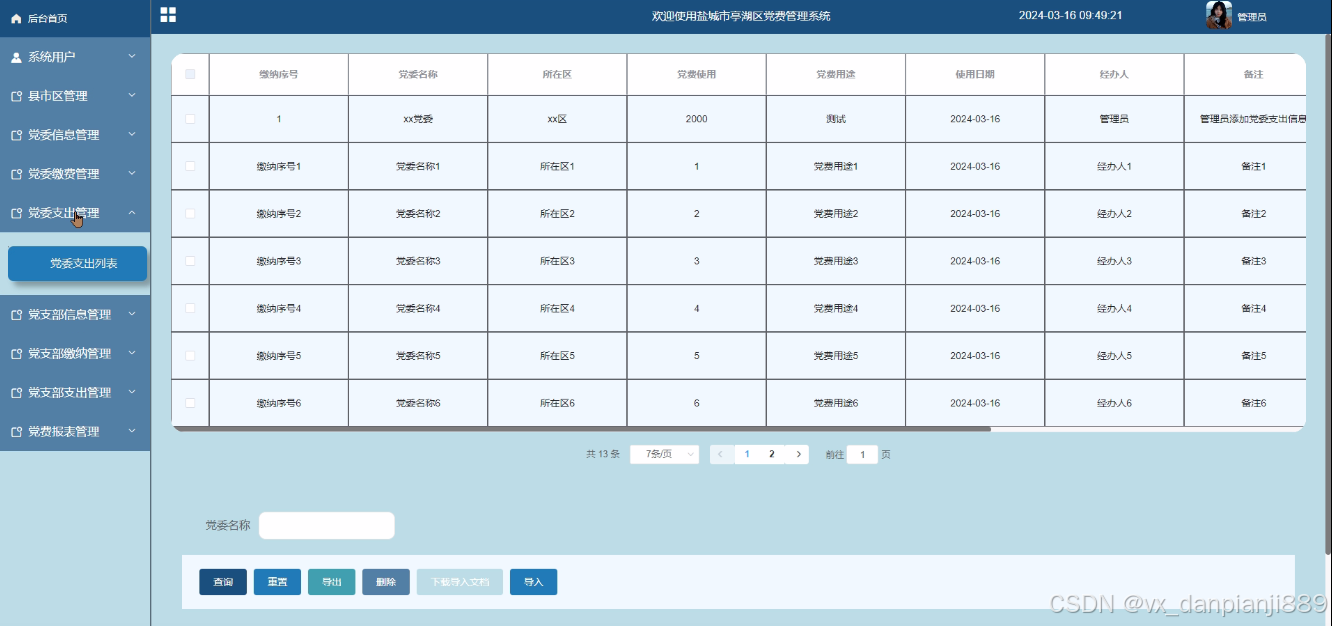
Task: Check the row for 缴纳序号1
Action: pos(190,166)
